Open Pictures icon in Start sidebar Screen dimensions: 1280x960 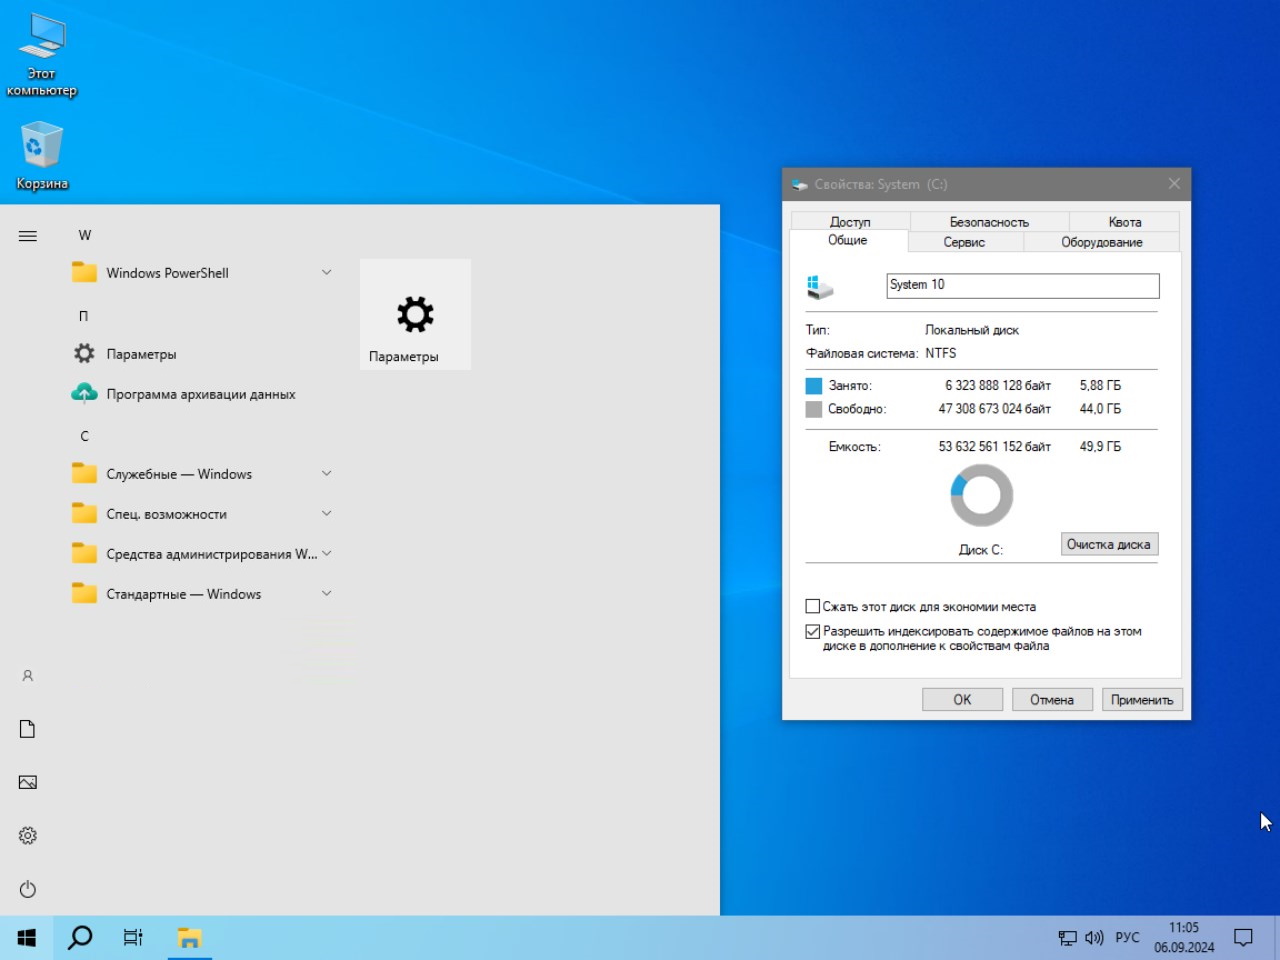pos(28,782)
